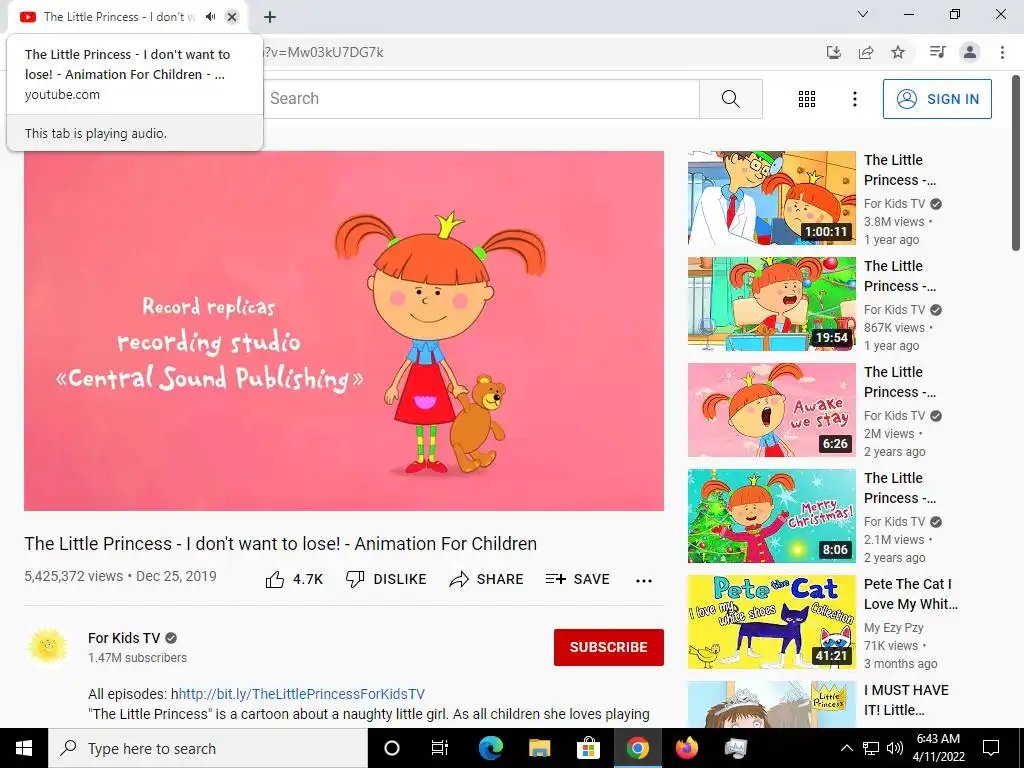The width and height of the screenshot is (1024, 768).
Task: Open the Awake we stay 6:26 thumbnail
Action: pos(771,409)
